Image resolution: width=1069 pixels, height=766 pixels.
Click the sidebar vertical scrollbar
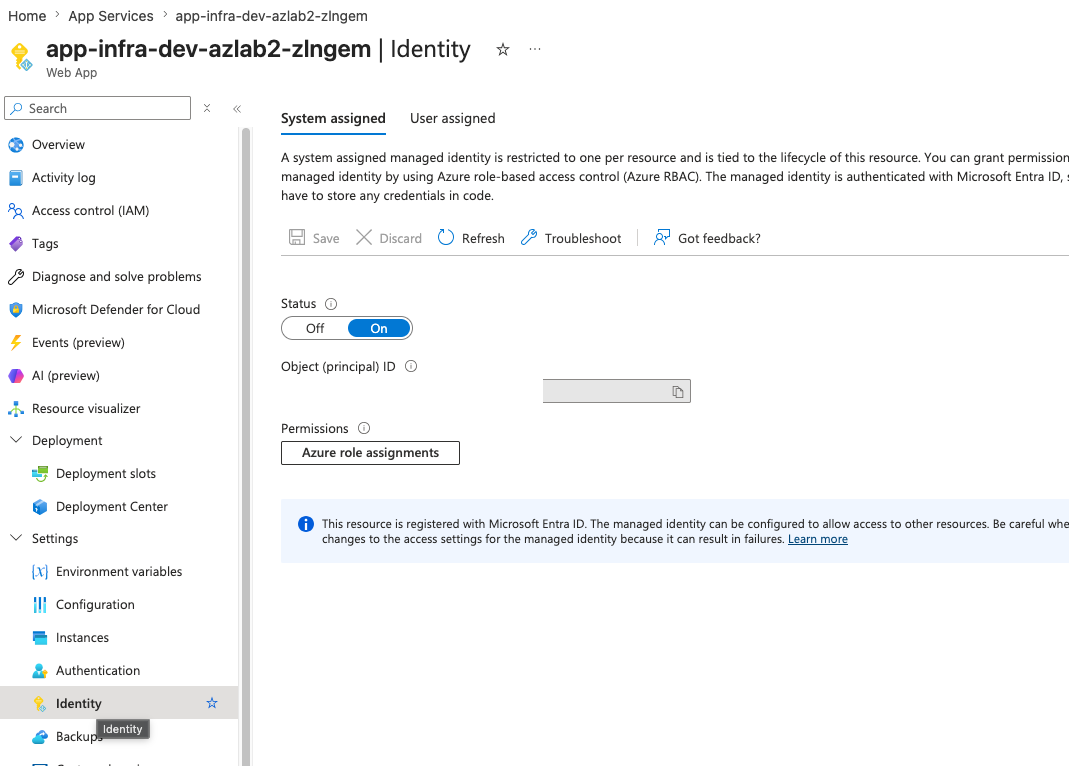246,446
